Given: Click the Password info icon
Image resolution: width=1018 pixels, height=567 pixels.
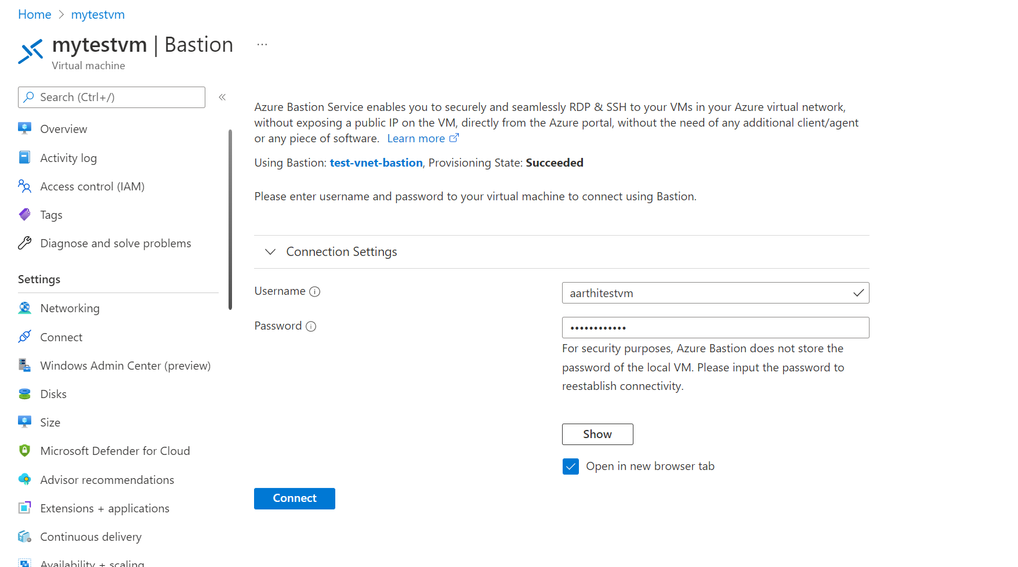Looking at the screenshot, I should [x=311, y=326].
